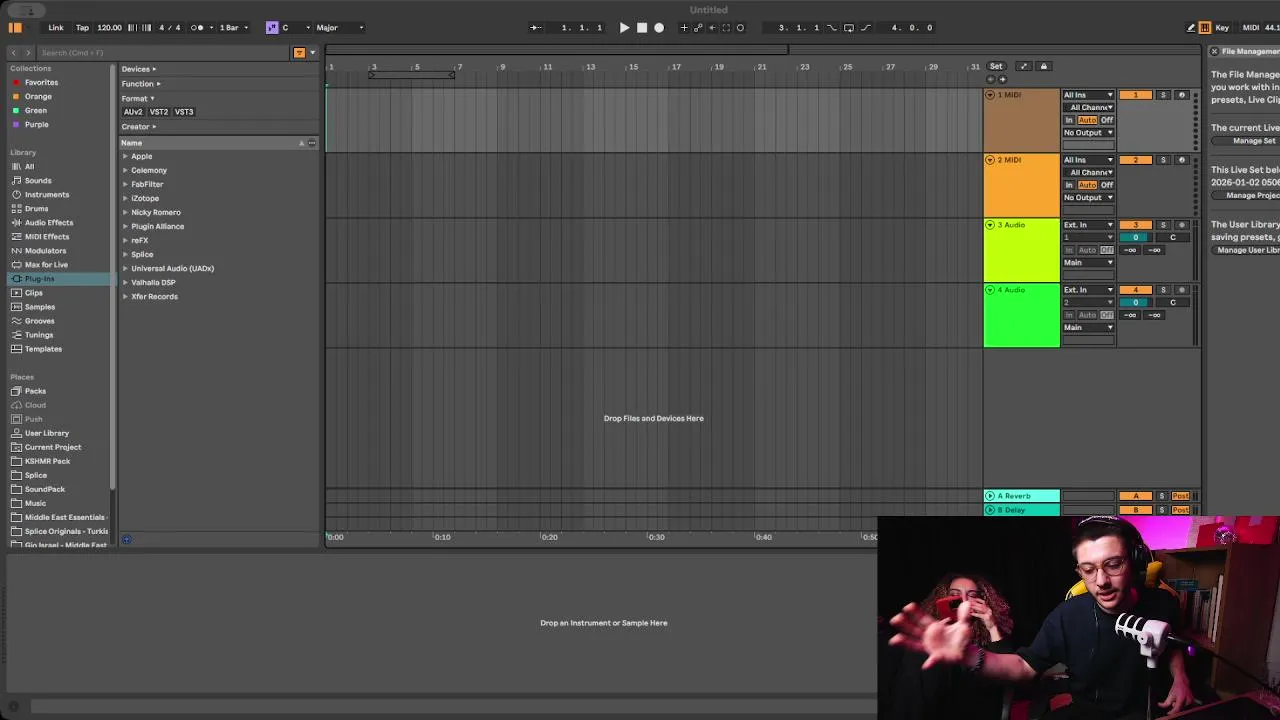Open the No Output dropdown on 2 MIDI
This screenshot has height=720, width=1280.
coord(1088,198)
